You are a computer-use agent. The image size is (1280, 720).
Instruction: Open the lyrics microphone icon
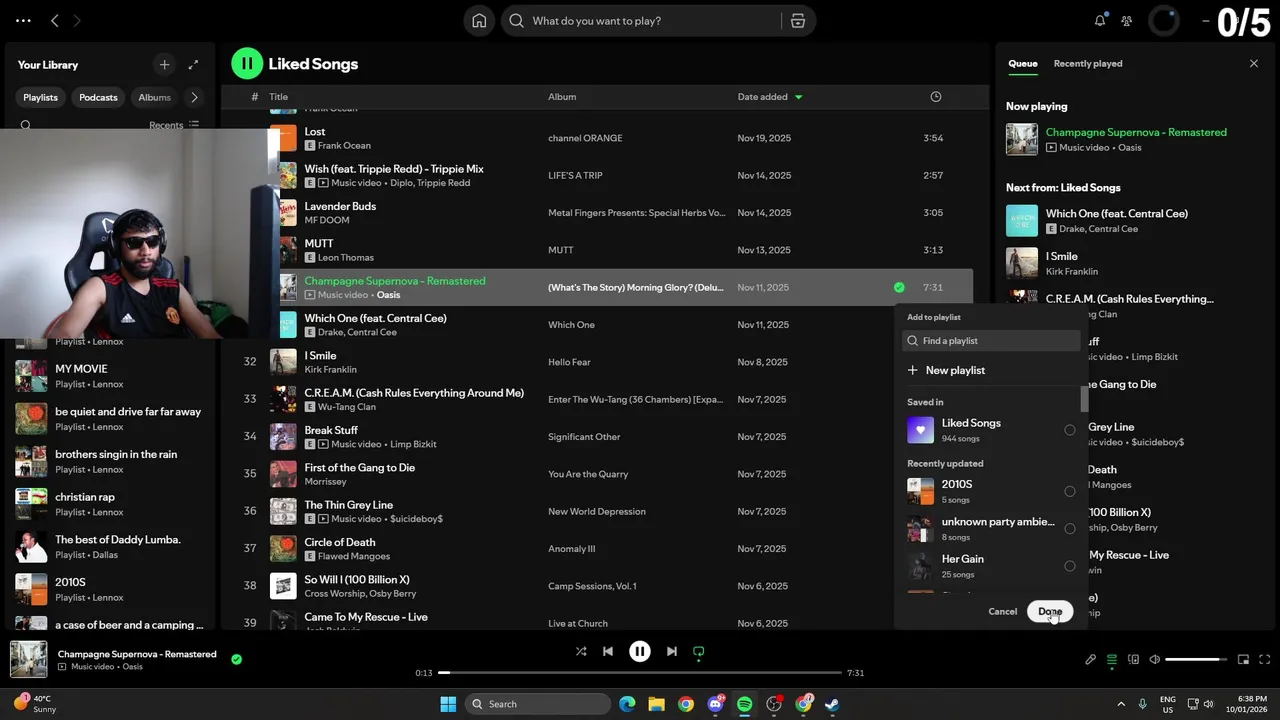point(1091,659)
